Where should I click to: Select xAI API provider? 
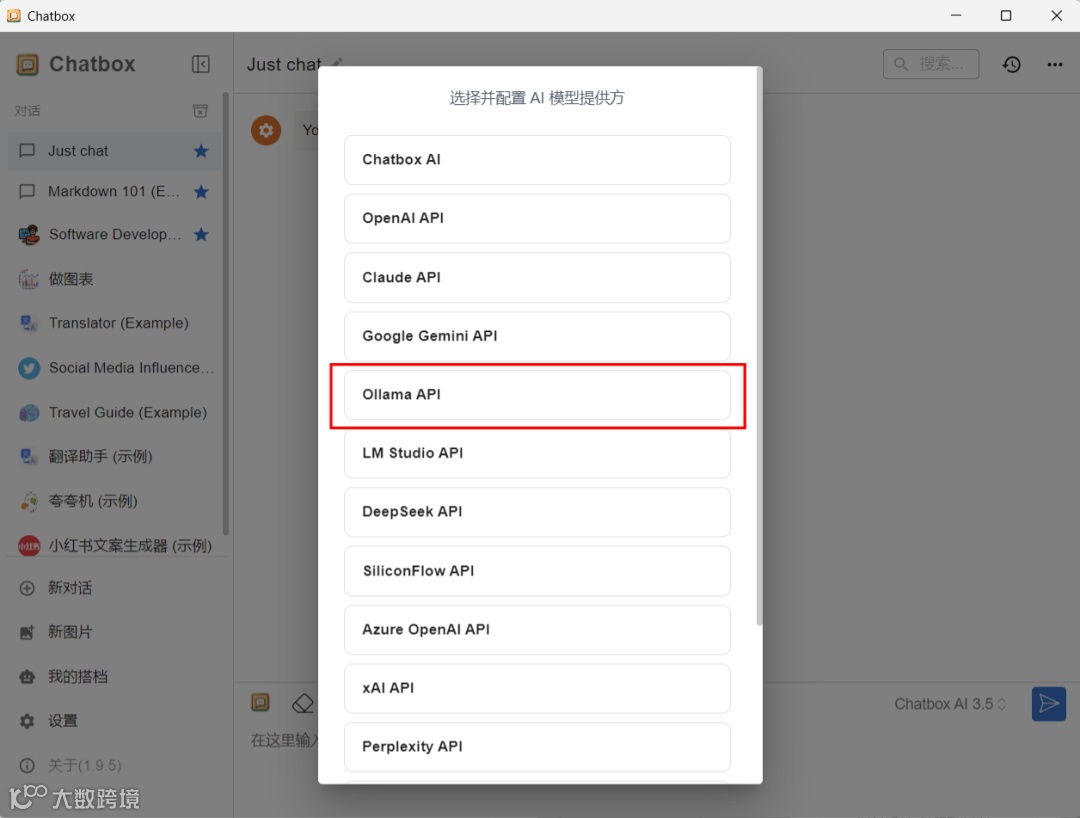[x=537, y=688]
